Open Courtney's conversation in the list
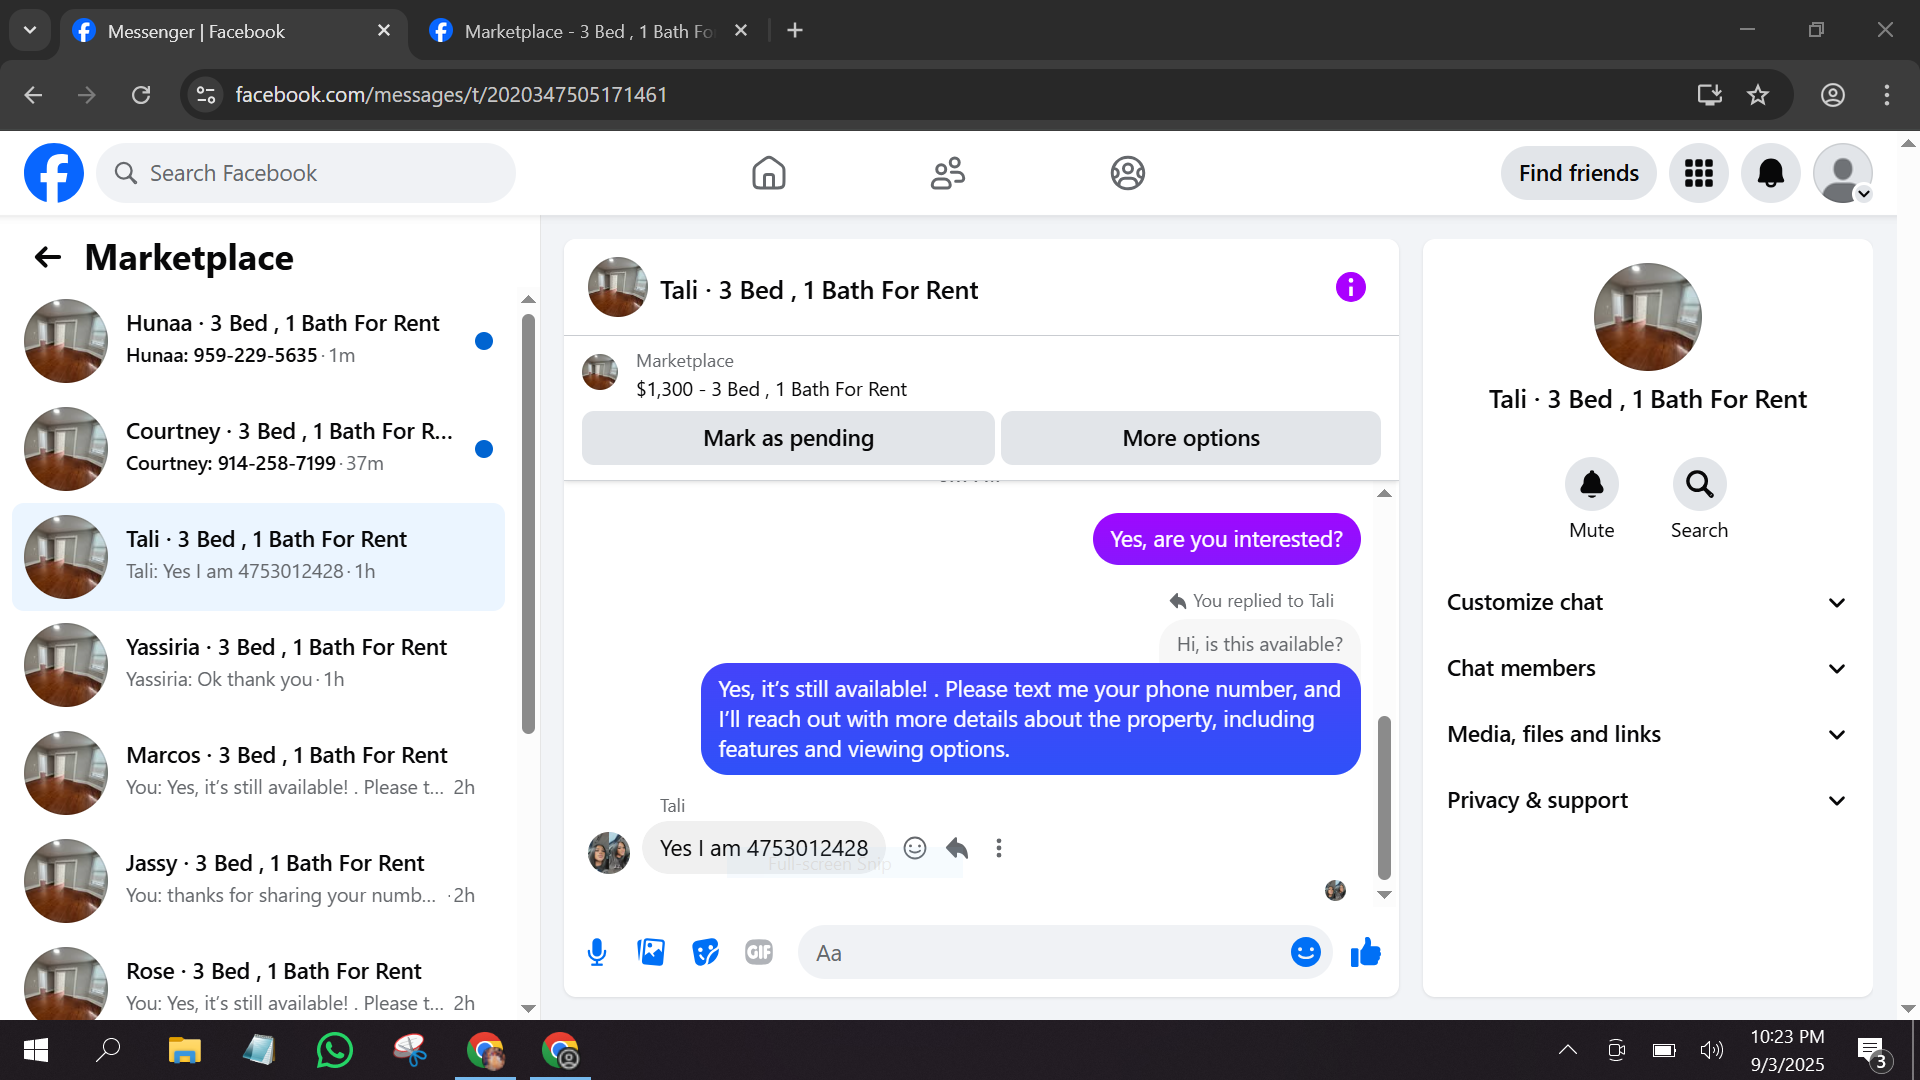Screen dimensions: 1920x1080 258,449
